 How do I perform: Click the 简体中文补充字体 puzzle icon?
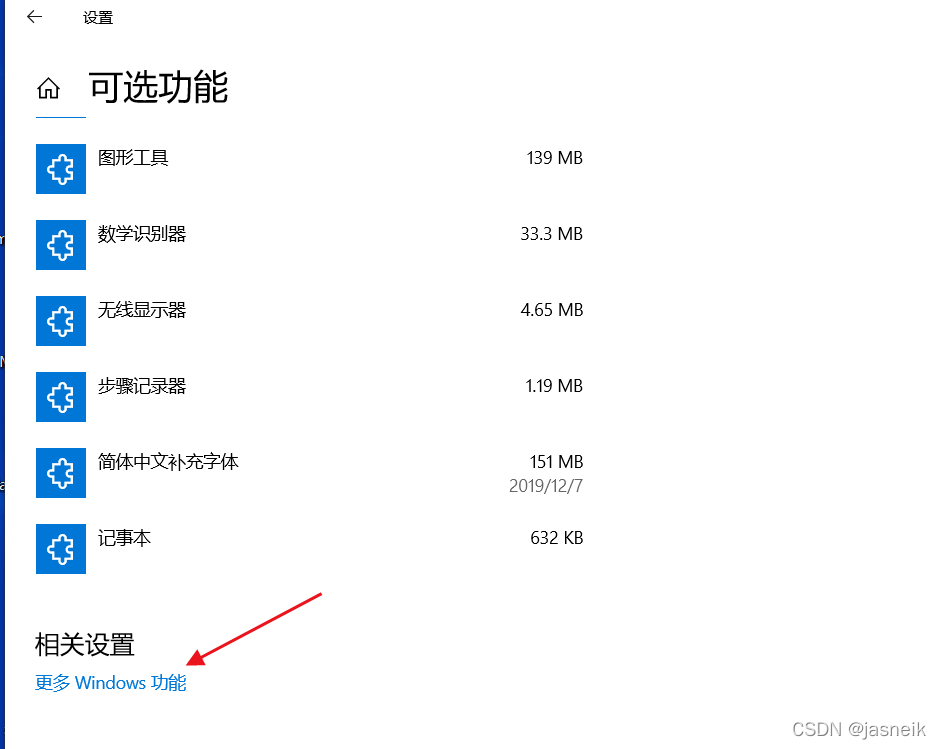point(60,473)
